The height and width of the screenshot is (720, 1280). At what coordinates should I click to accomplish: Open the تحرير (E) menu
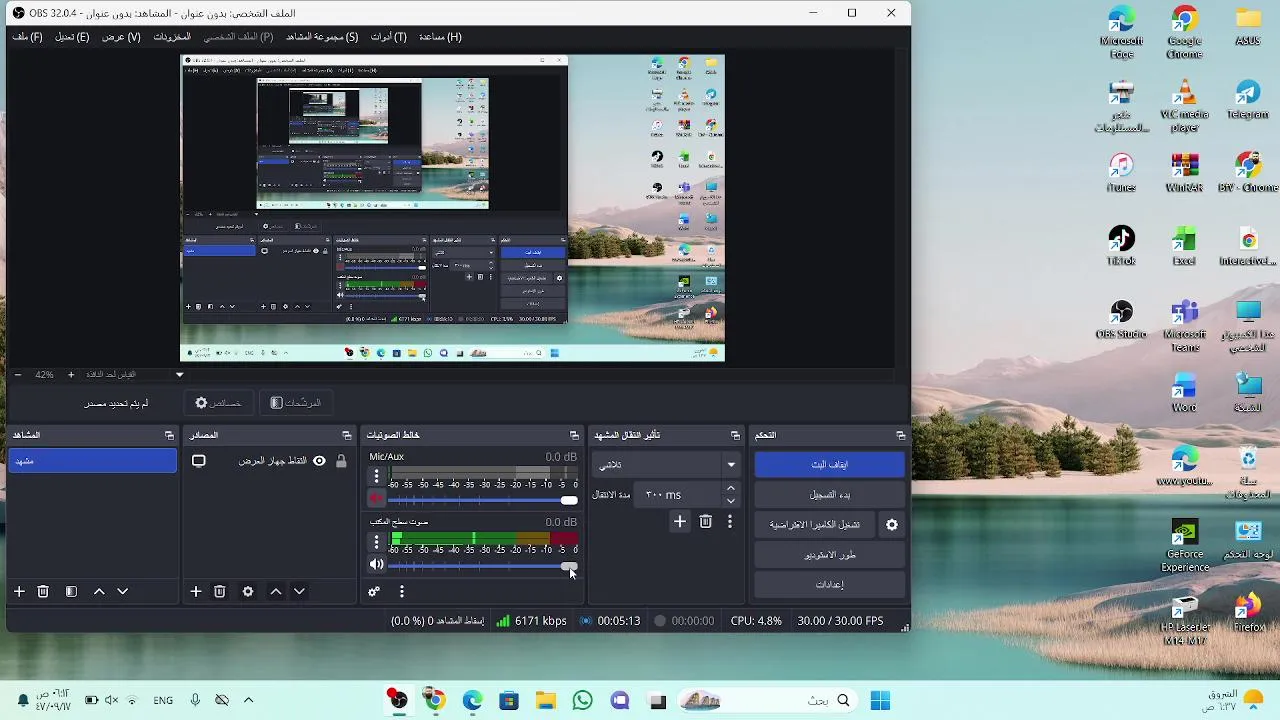click(72, 37)
